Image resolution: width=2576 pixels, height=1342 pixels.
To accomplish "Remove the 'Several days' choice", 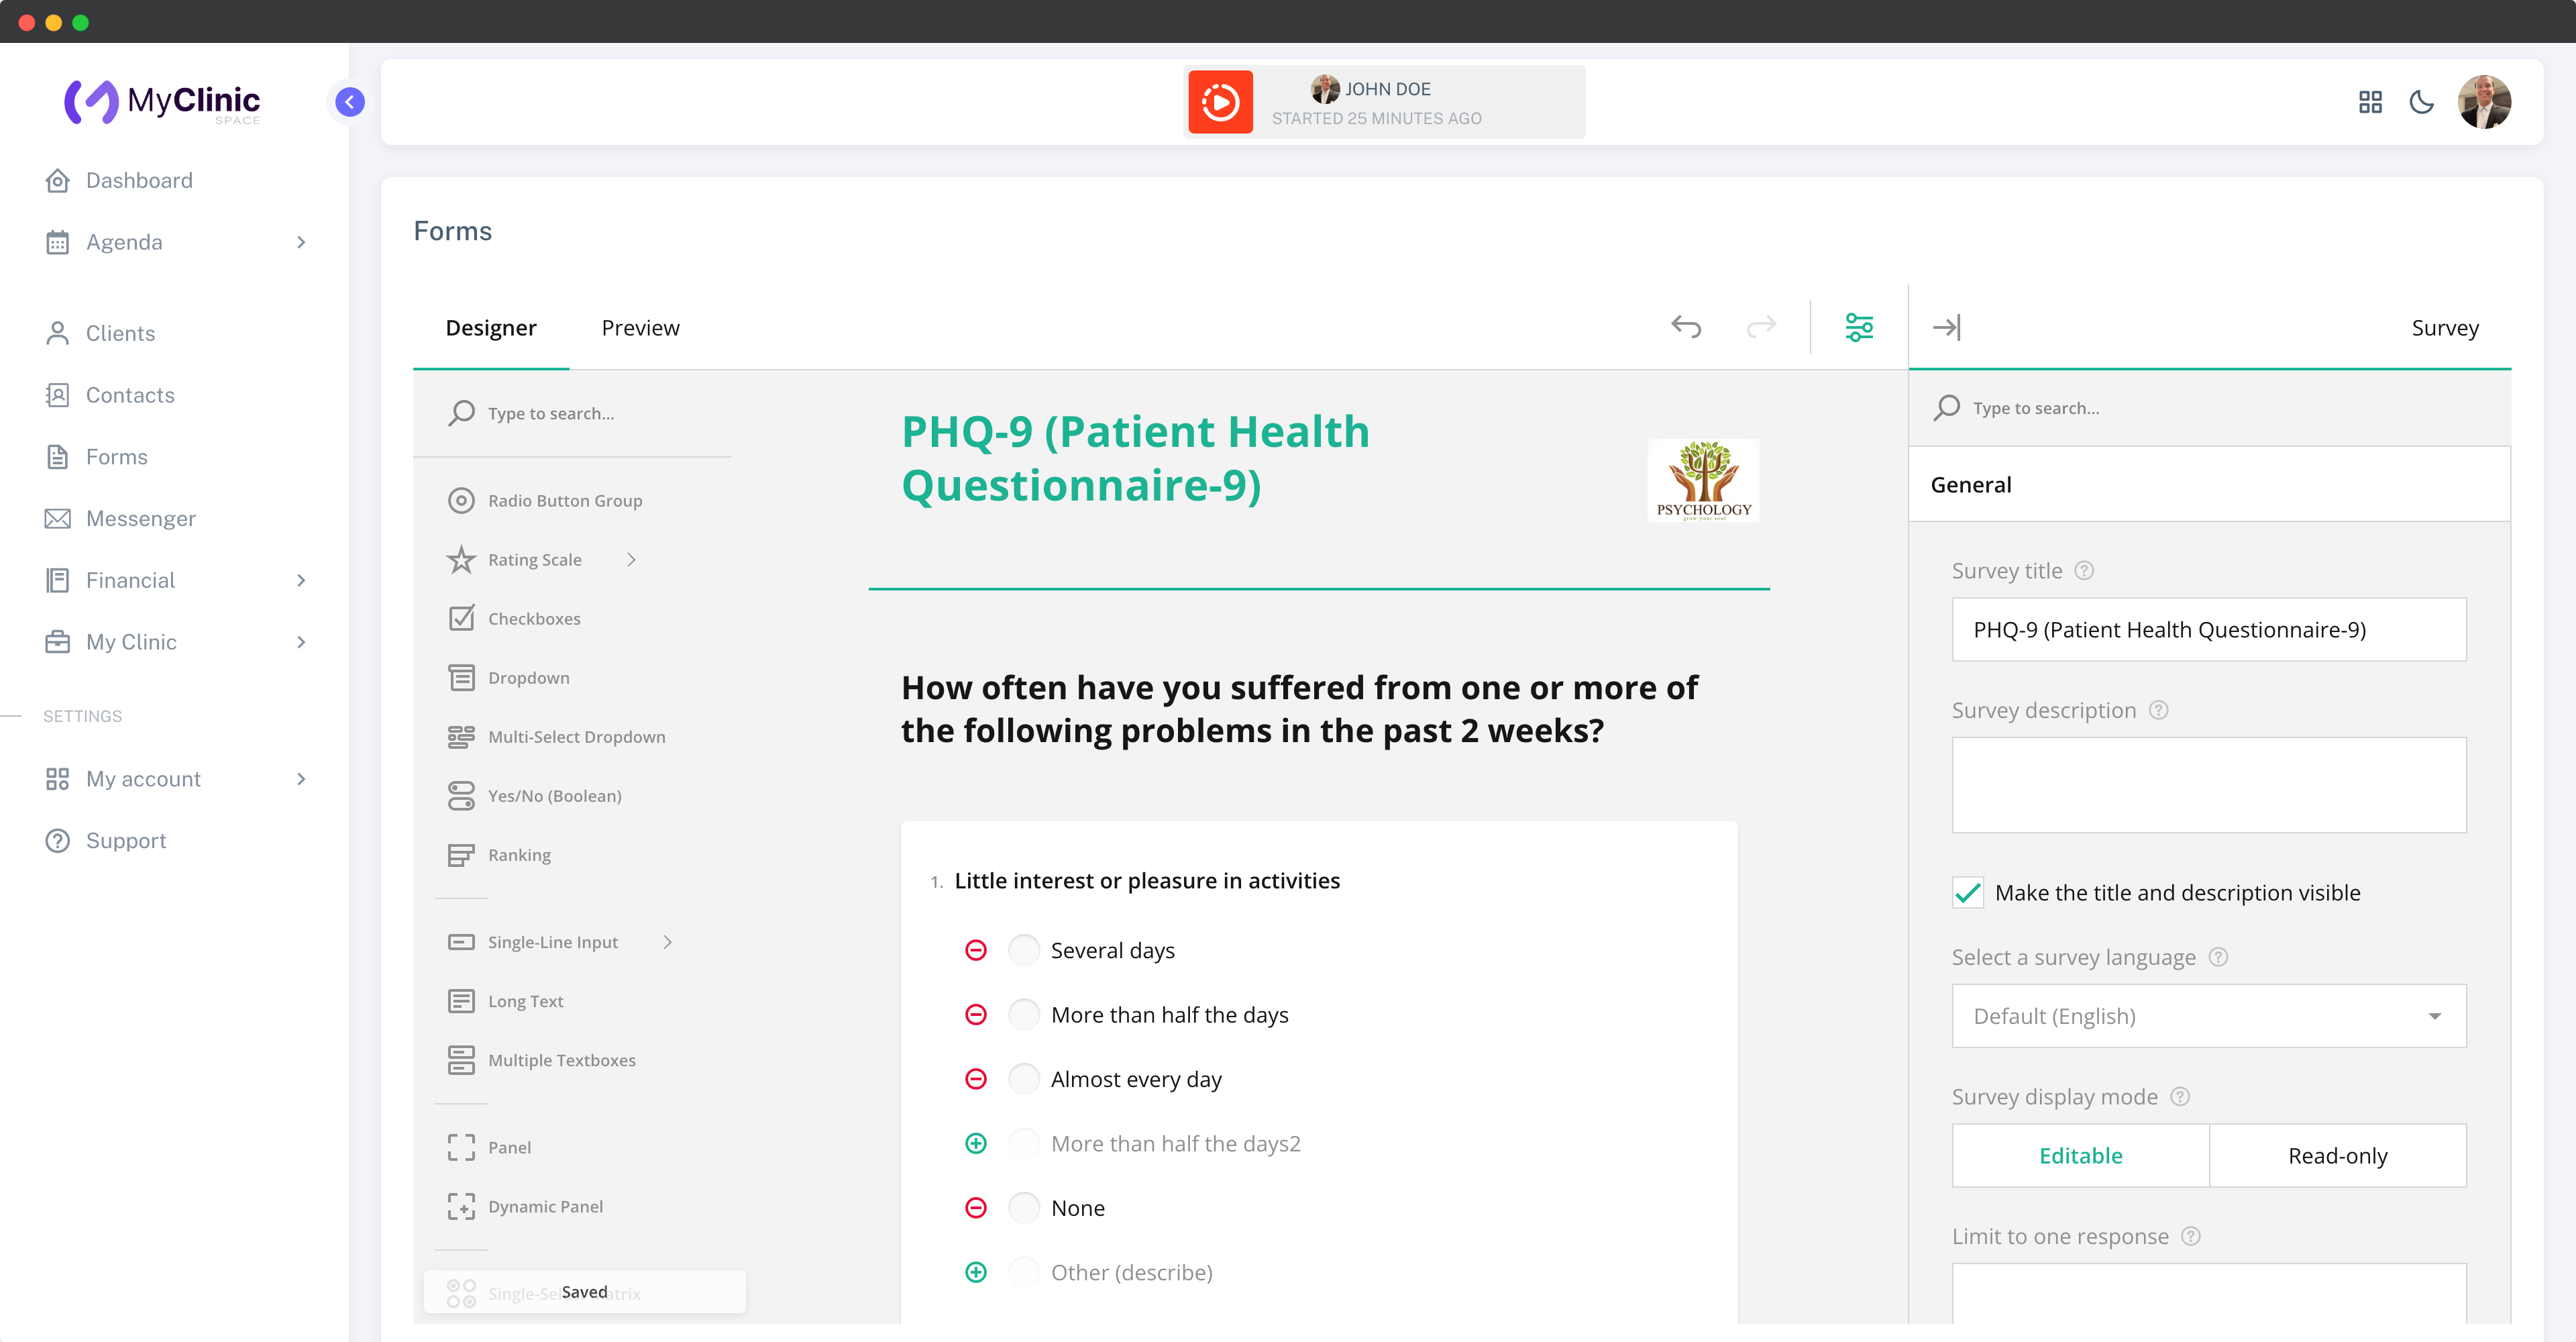I will point(976,950).
